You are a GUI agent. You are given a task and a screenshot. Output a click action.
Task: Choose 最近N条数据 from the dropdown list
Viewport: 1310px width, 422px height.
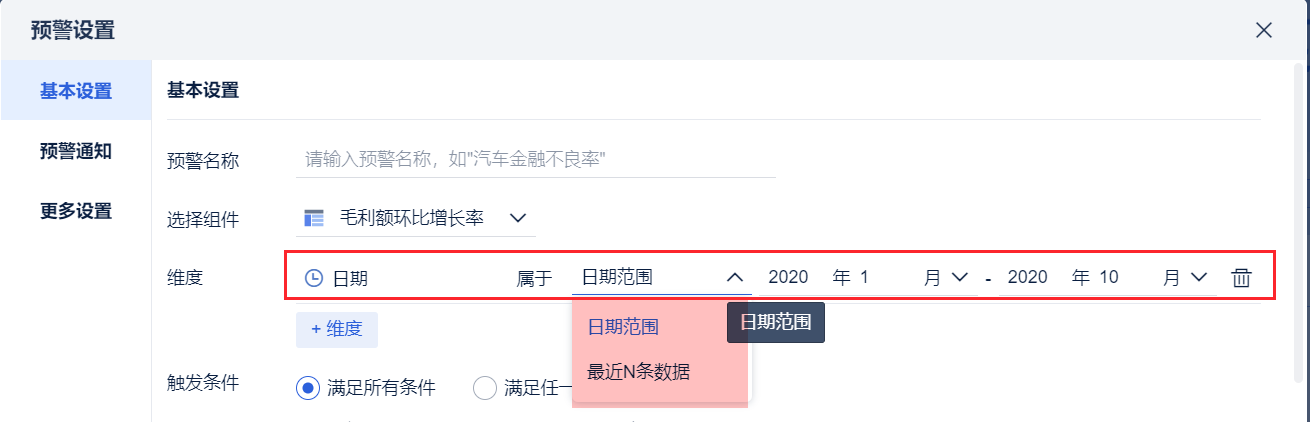click(638, 372)
